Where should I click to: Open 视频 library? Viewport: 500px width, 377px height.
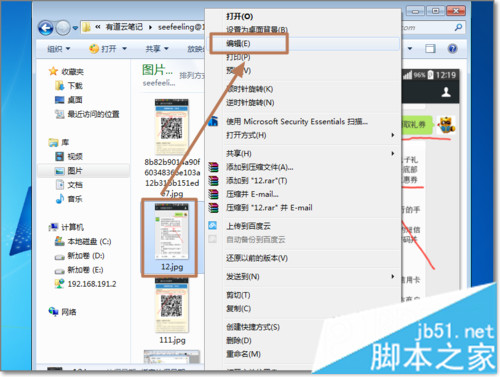69,156
